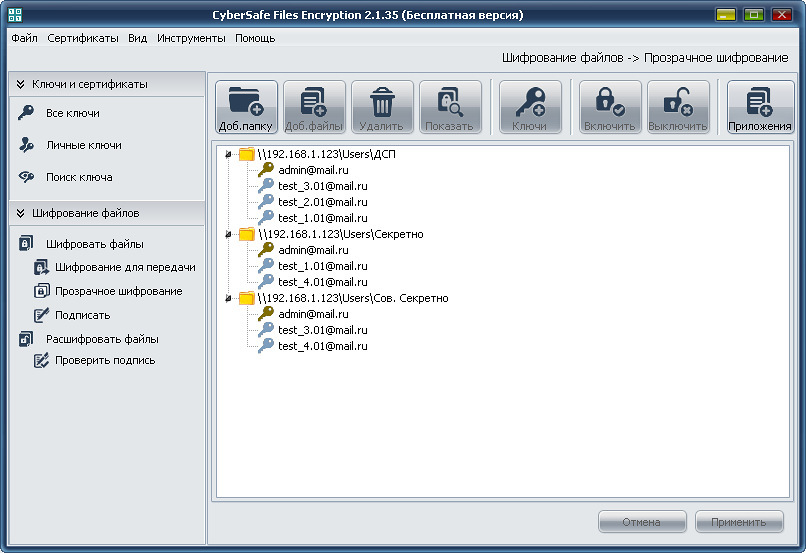Click the Ключи toolbar button
The height and width of the screenshot is (553, 806).
530,107
